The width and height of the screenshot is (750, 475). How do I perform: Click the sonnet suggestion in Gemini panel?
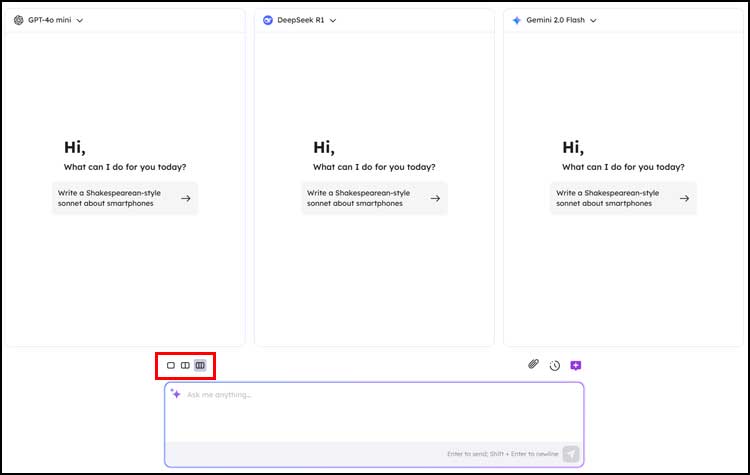coord(623,198)
